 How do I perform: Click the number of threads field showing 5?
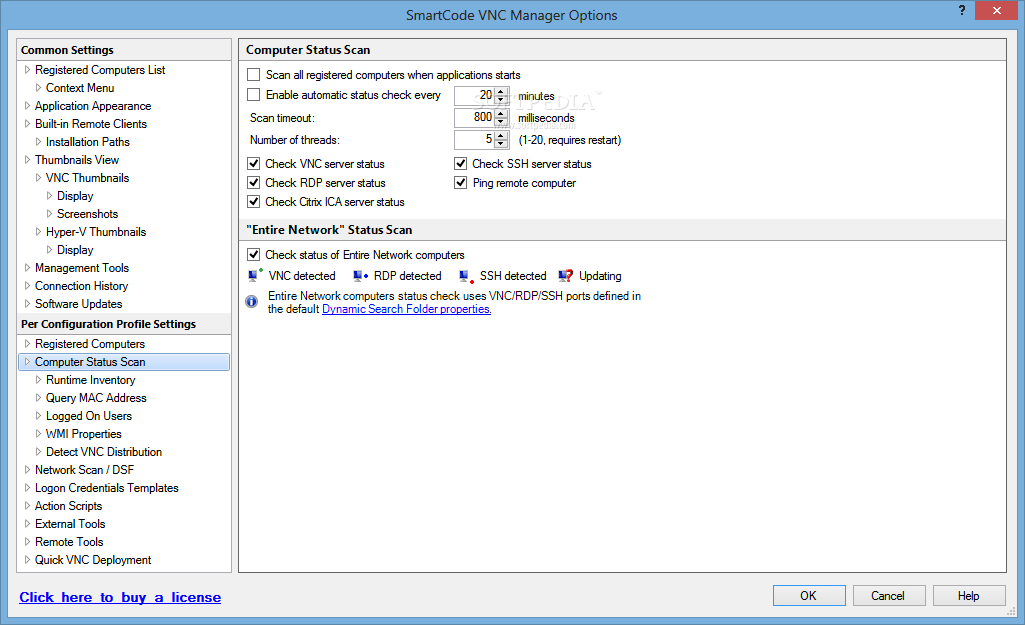475,139
